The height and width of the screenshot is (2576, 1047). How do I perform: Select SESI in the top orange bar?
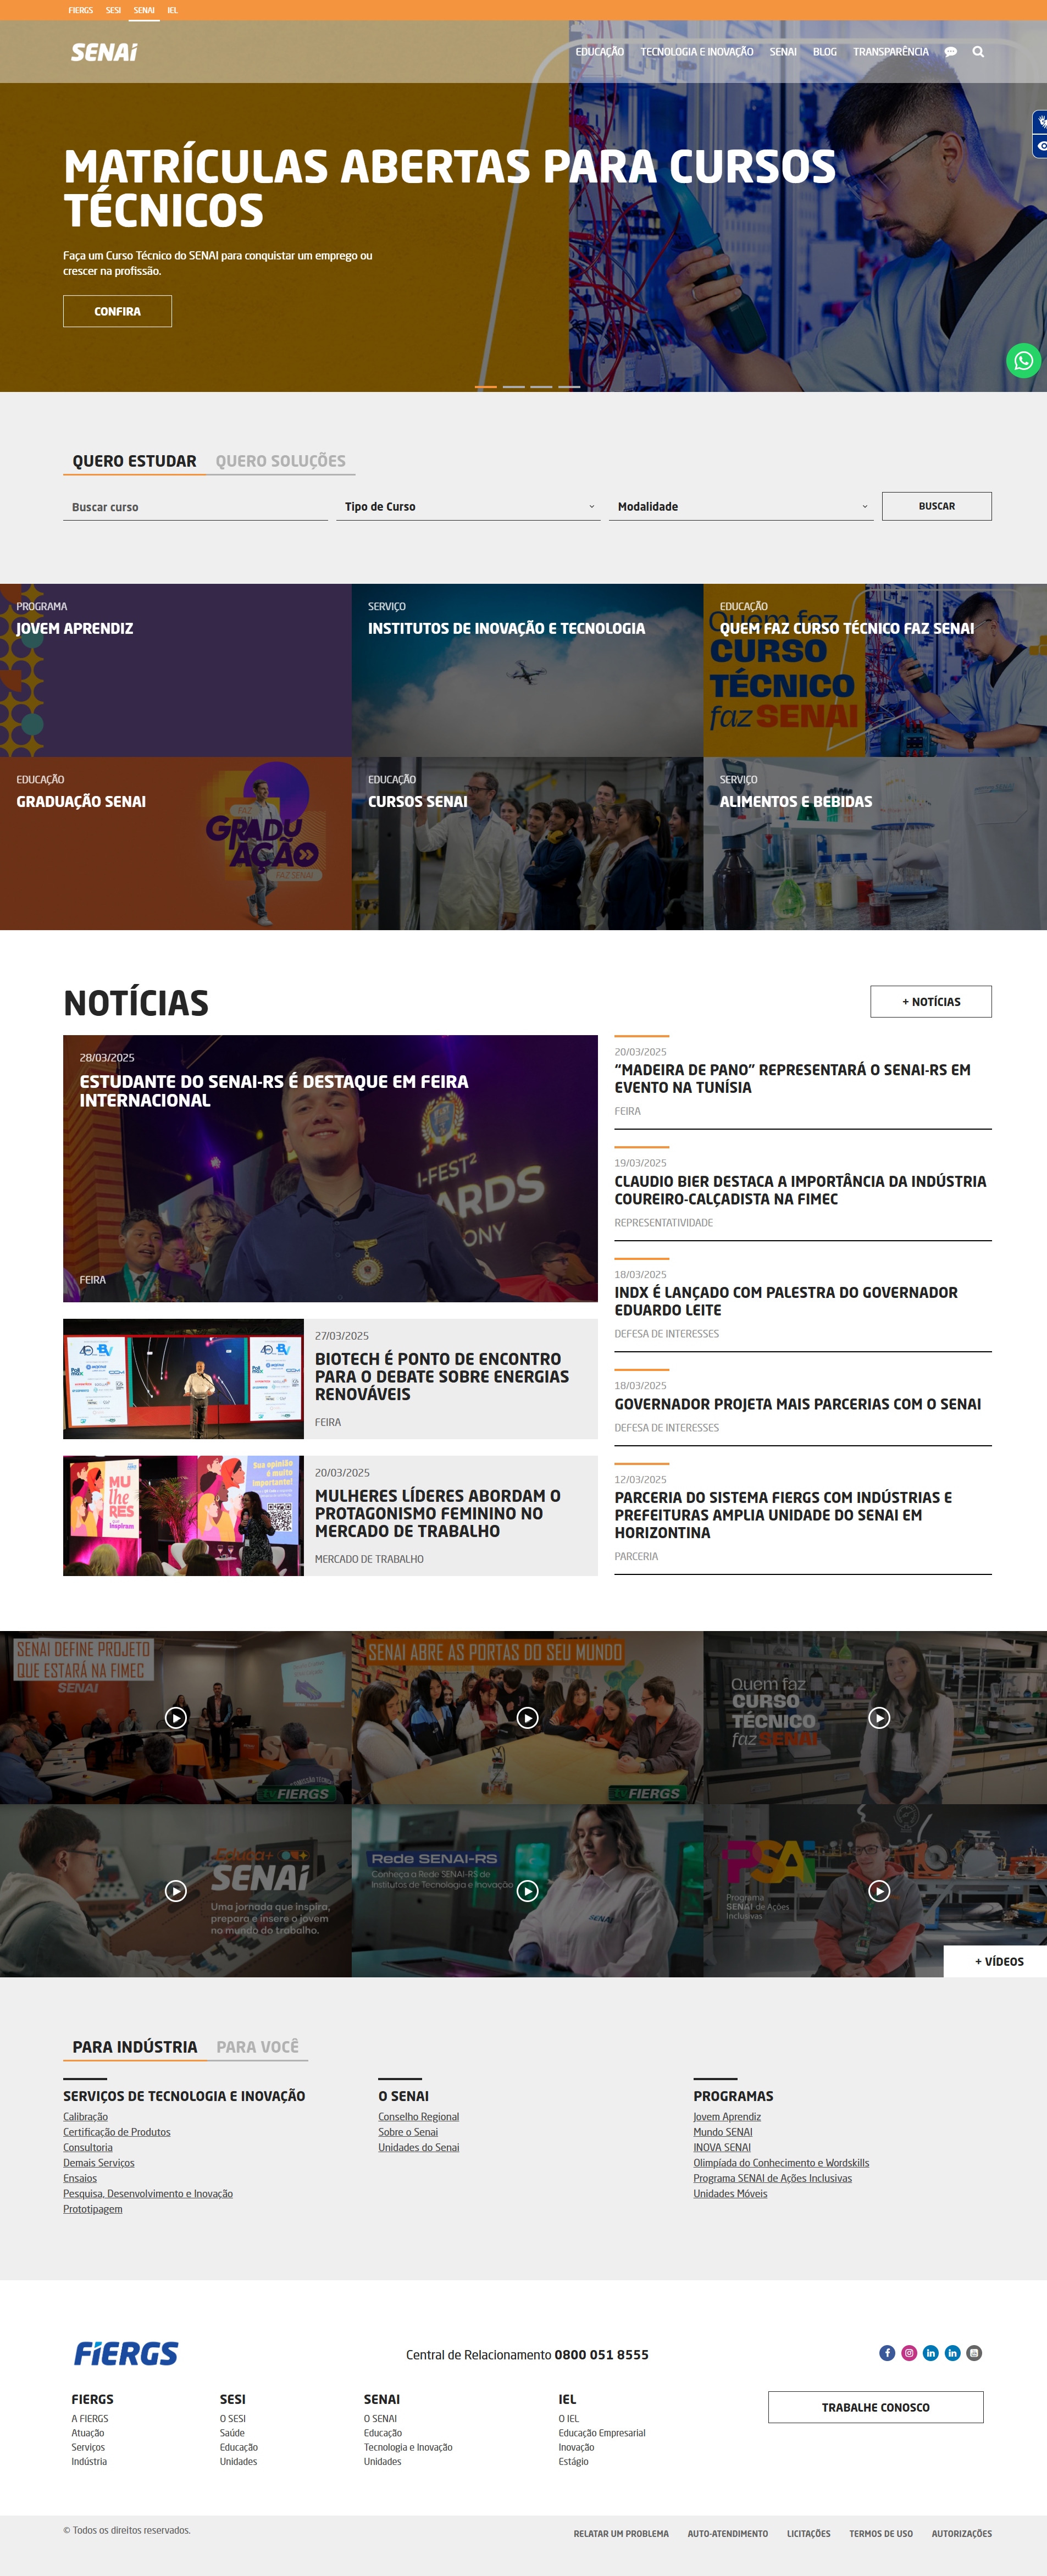113,10
